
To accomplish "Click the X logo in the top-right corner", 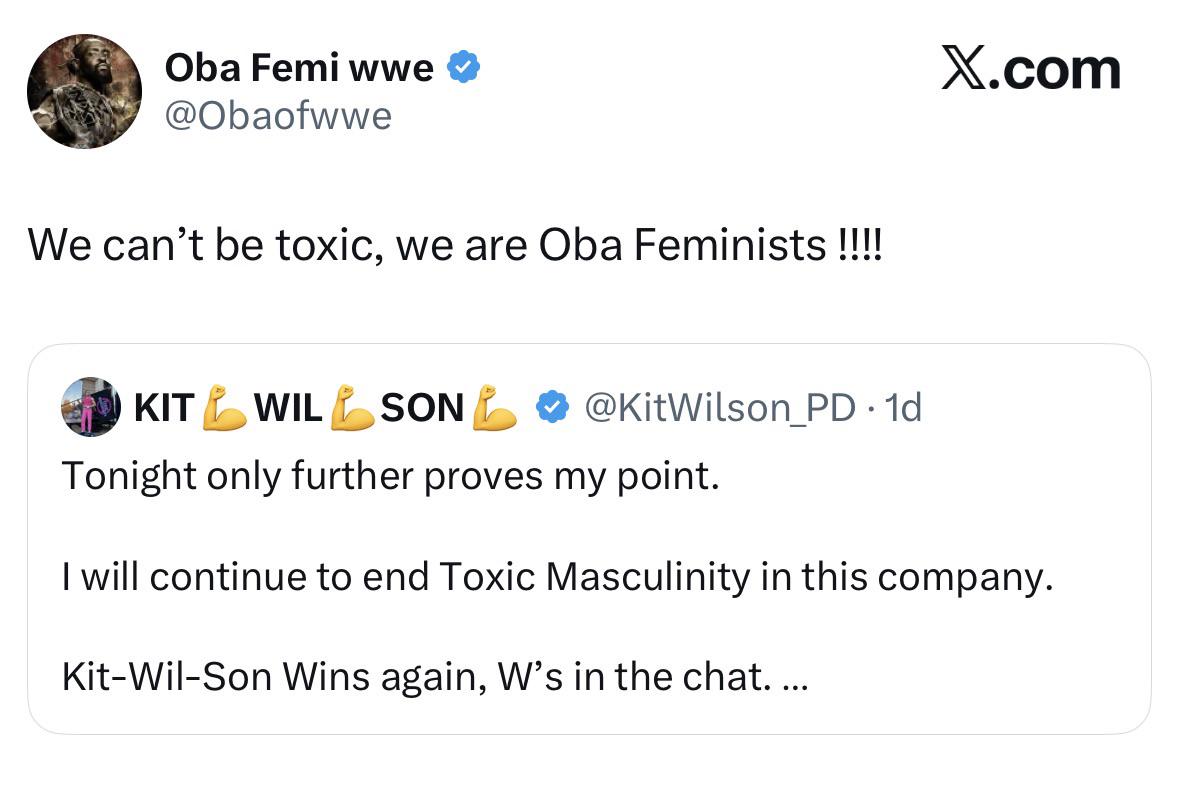I will point(964,69).
